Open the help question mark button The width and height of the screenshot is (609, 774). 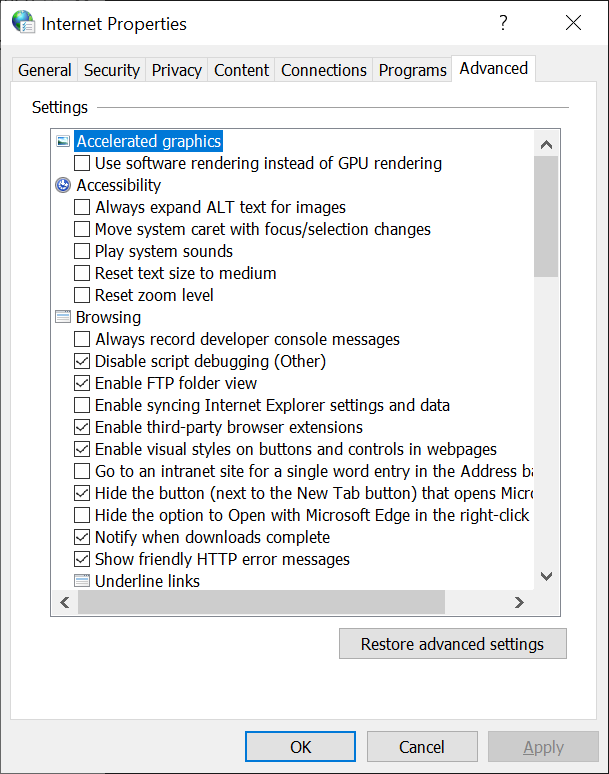coord(503,23)
